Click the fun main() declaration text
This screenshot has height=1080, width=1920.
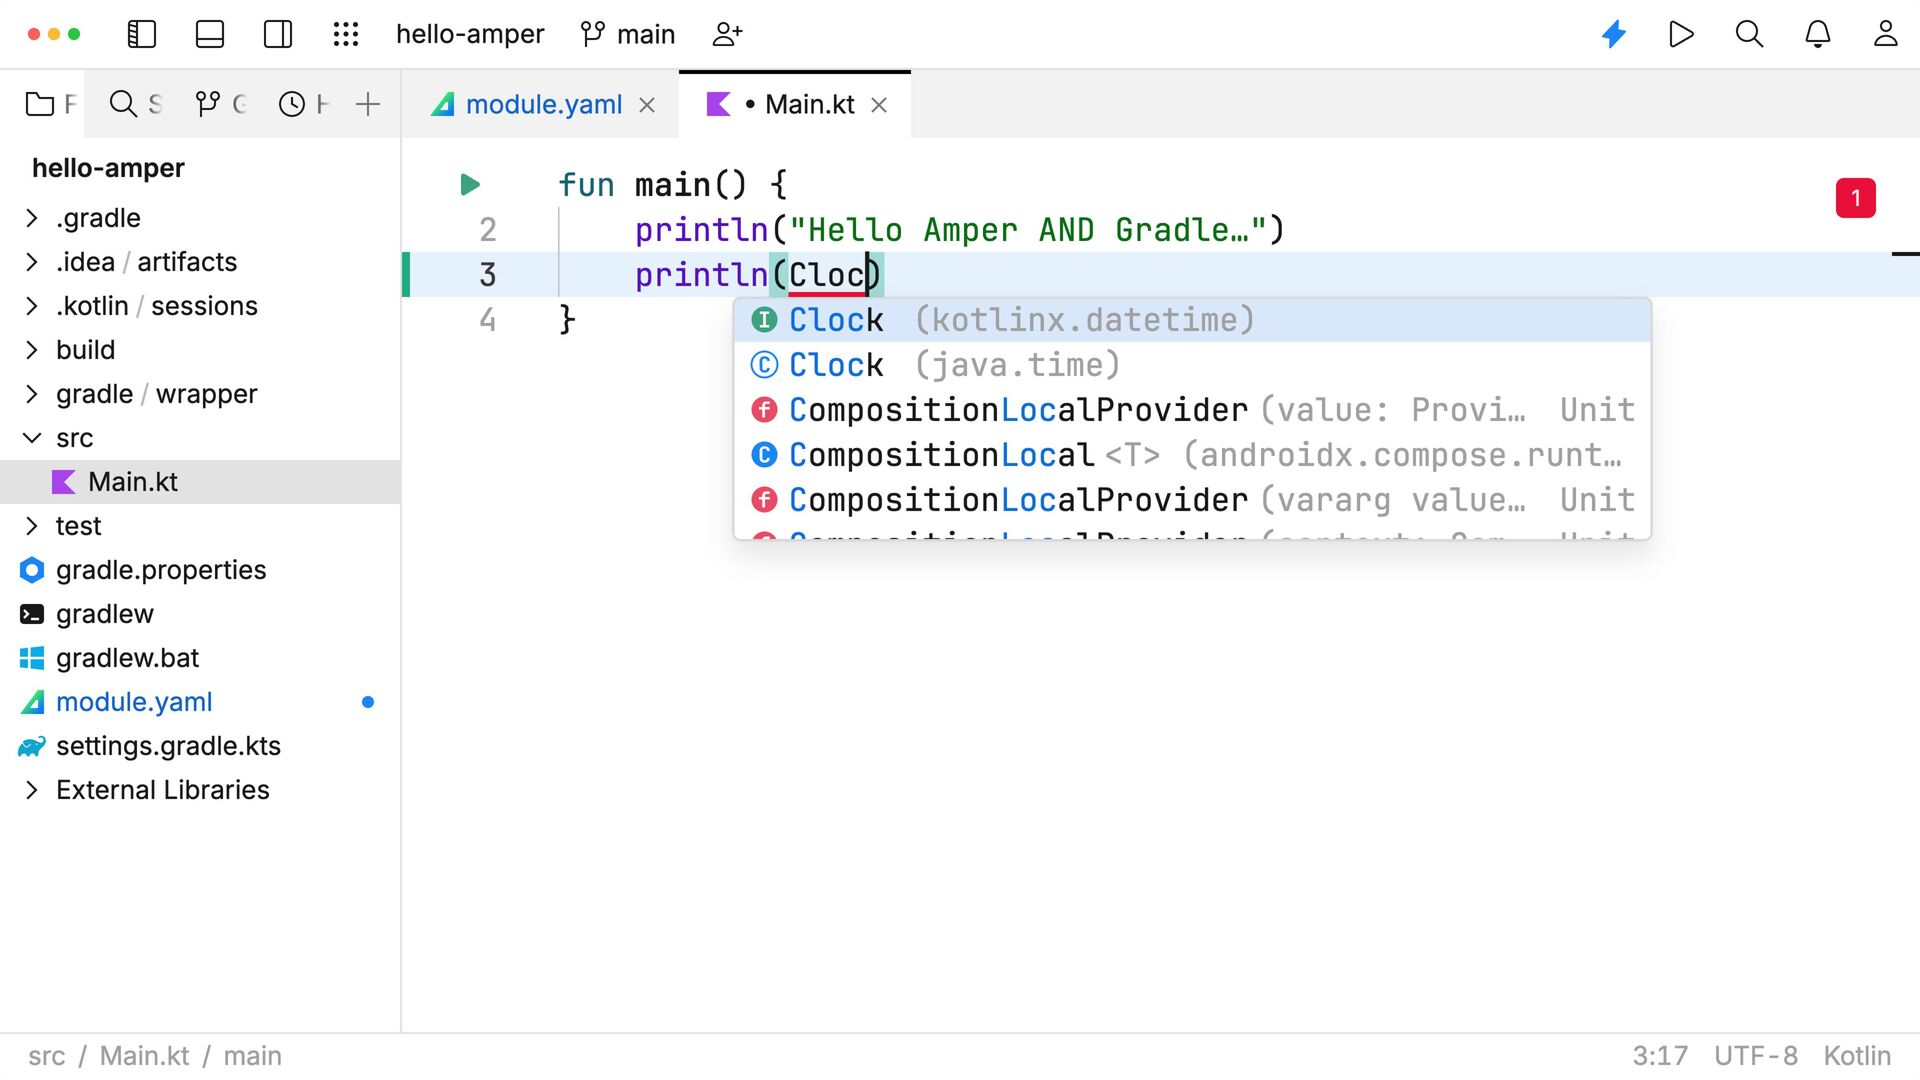(x=672, y=185)
